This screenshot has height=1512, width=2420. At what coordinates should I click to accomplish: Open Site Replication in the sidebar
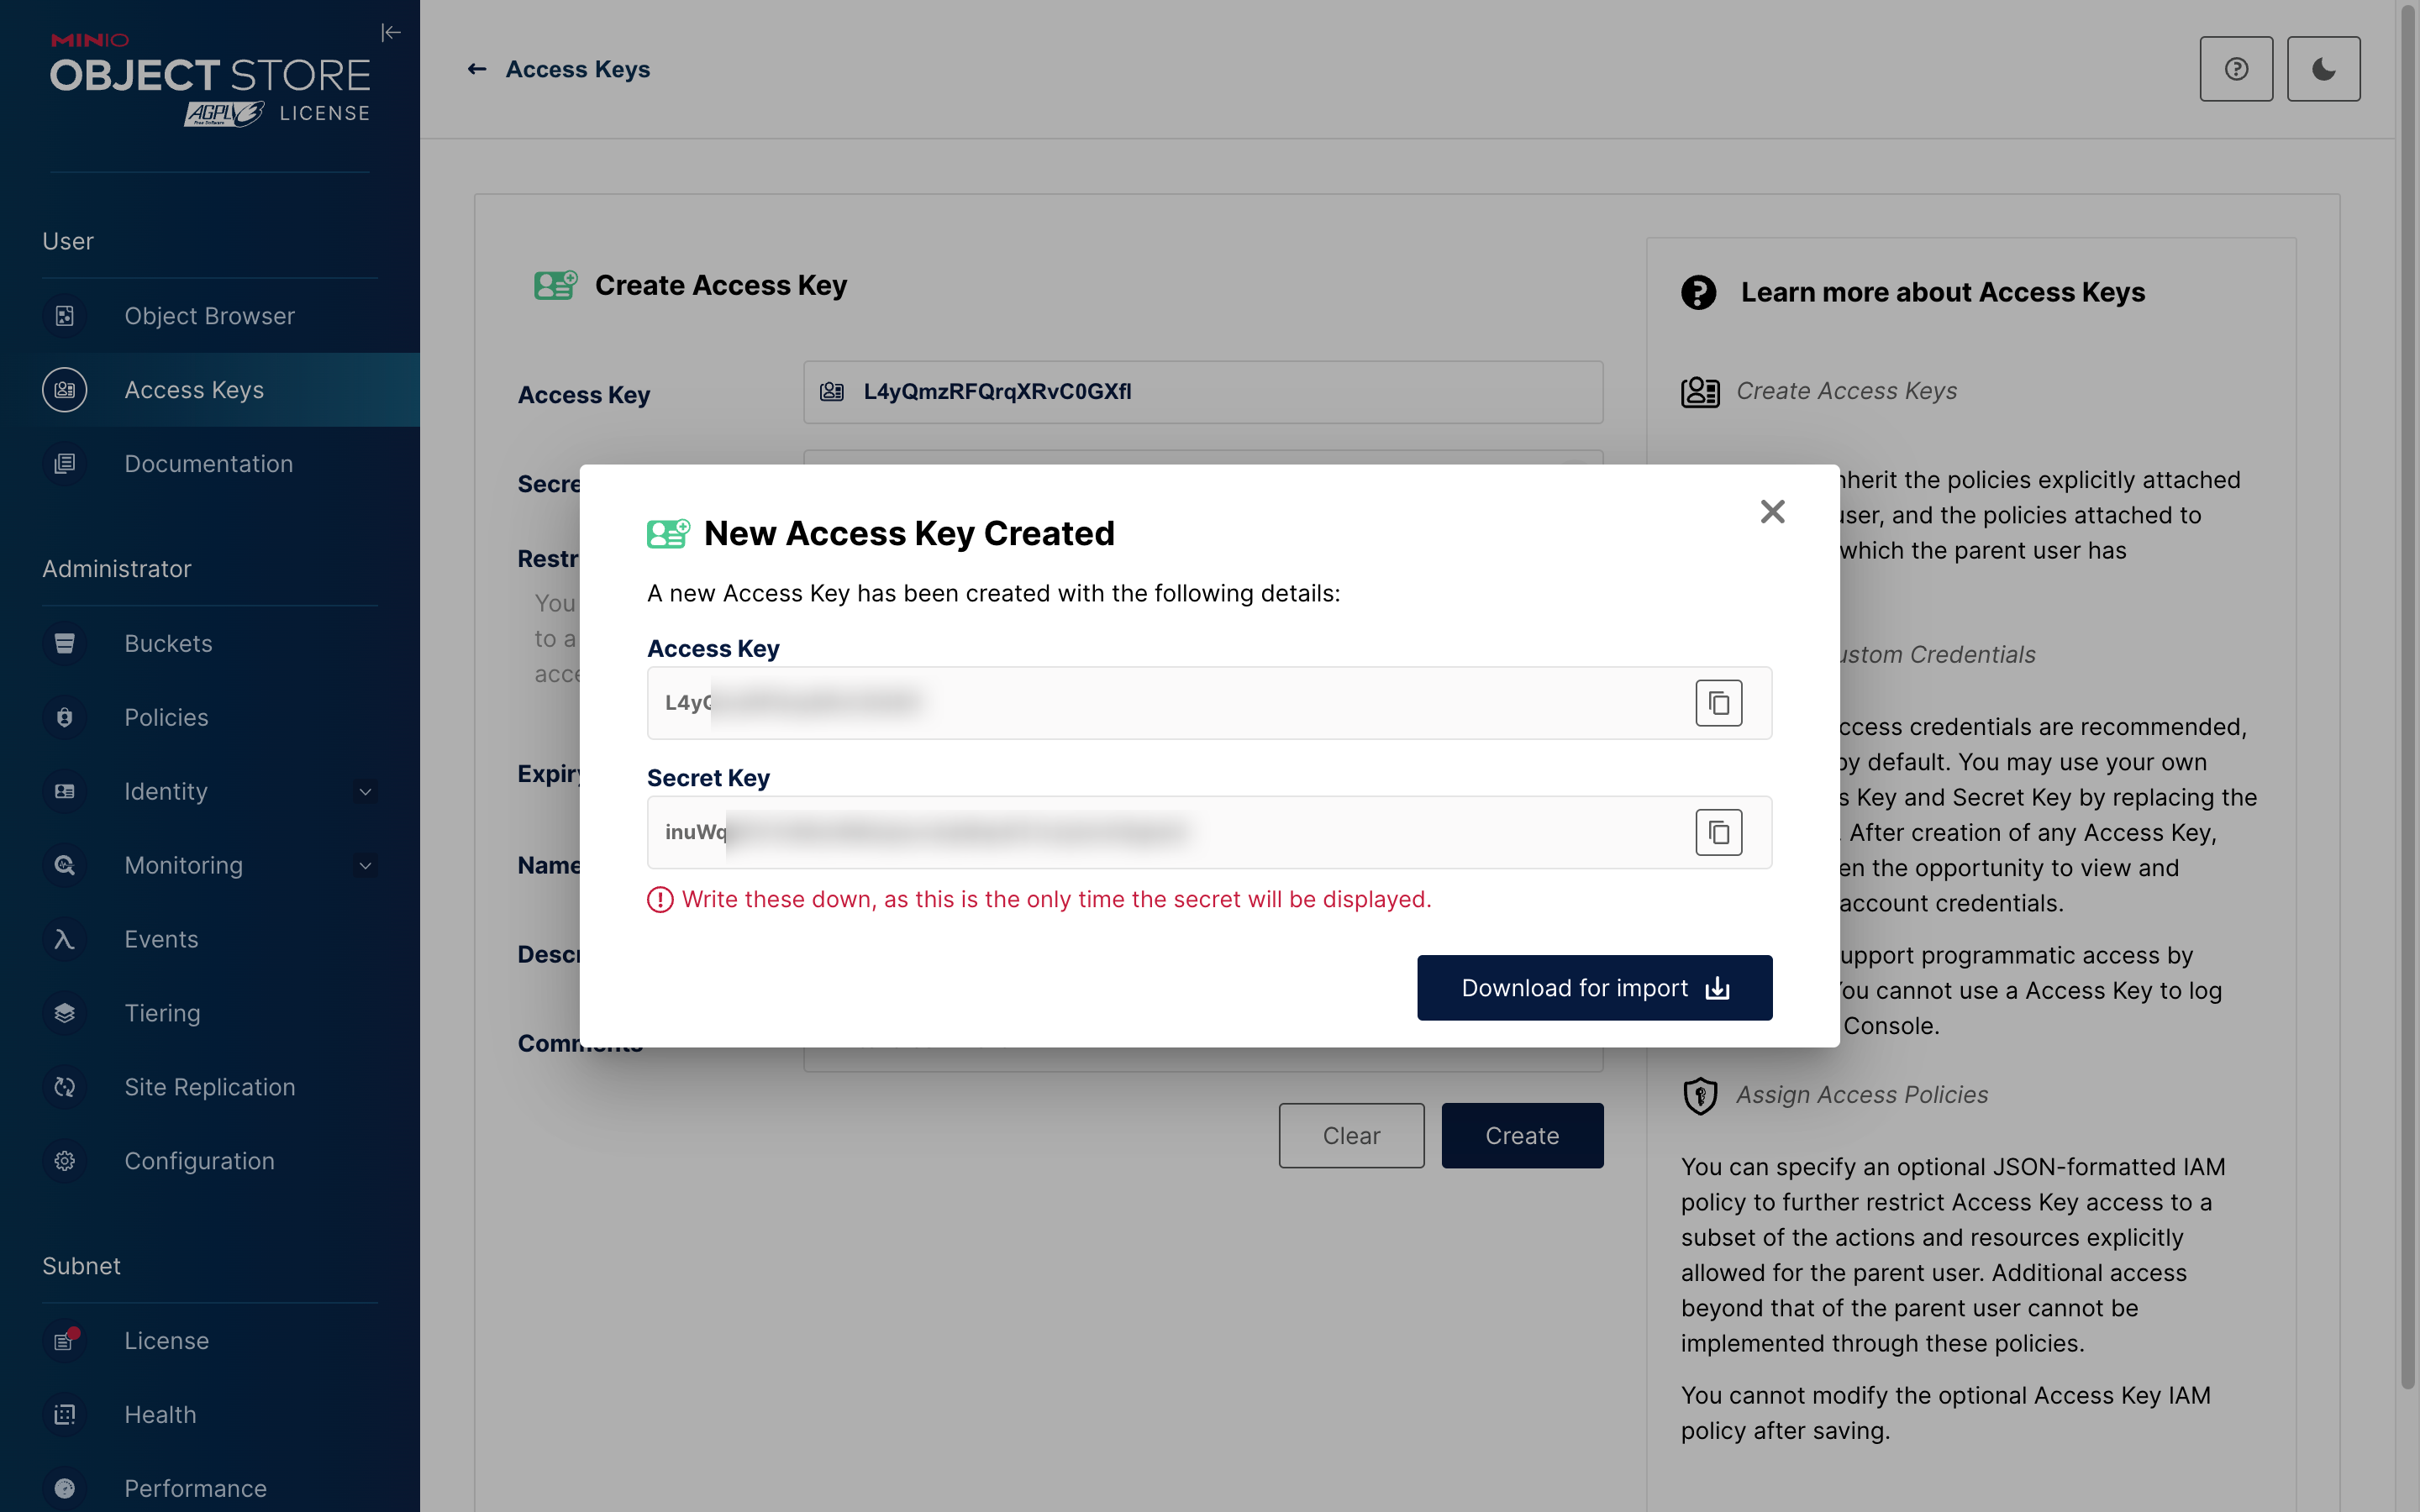pos(209,1087)
